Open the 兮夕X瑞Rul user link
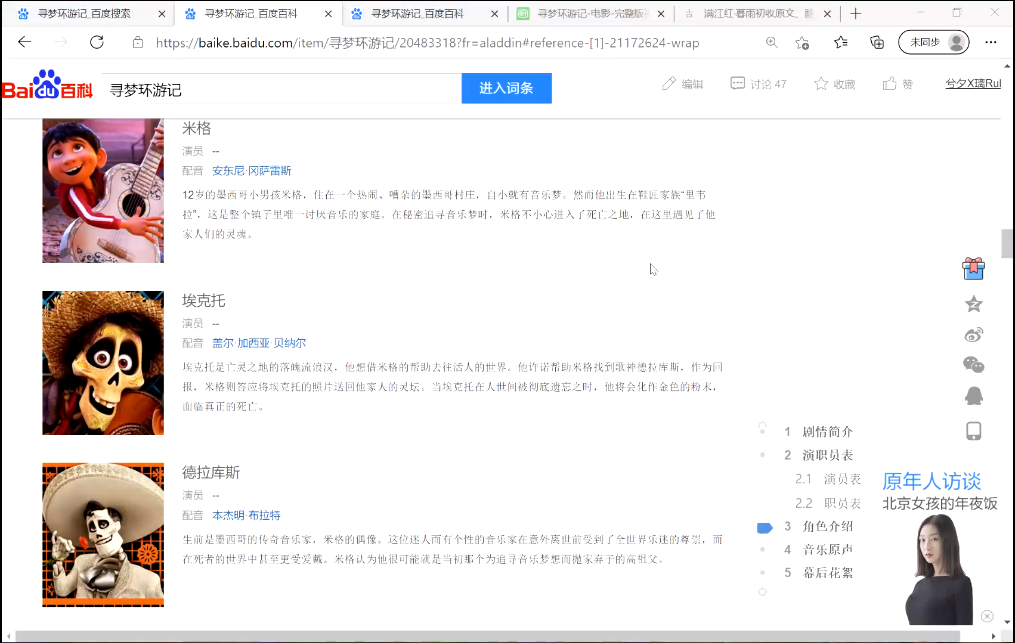 pyautogui.click(x=973, y=84)
